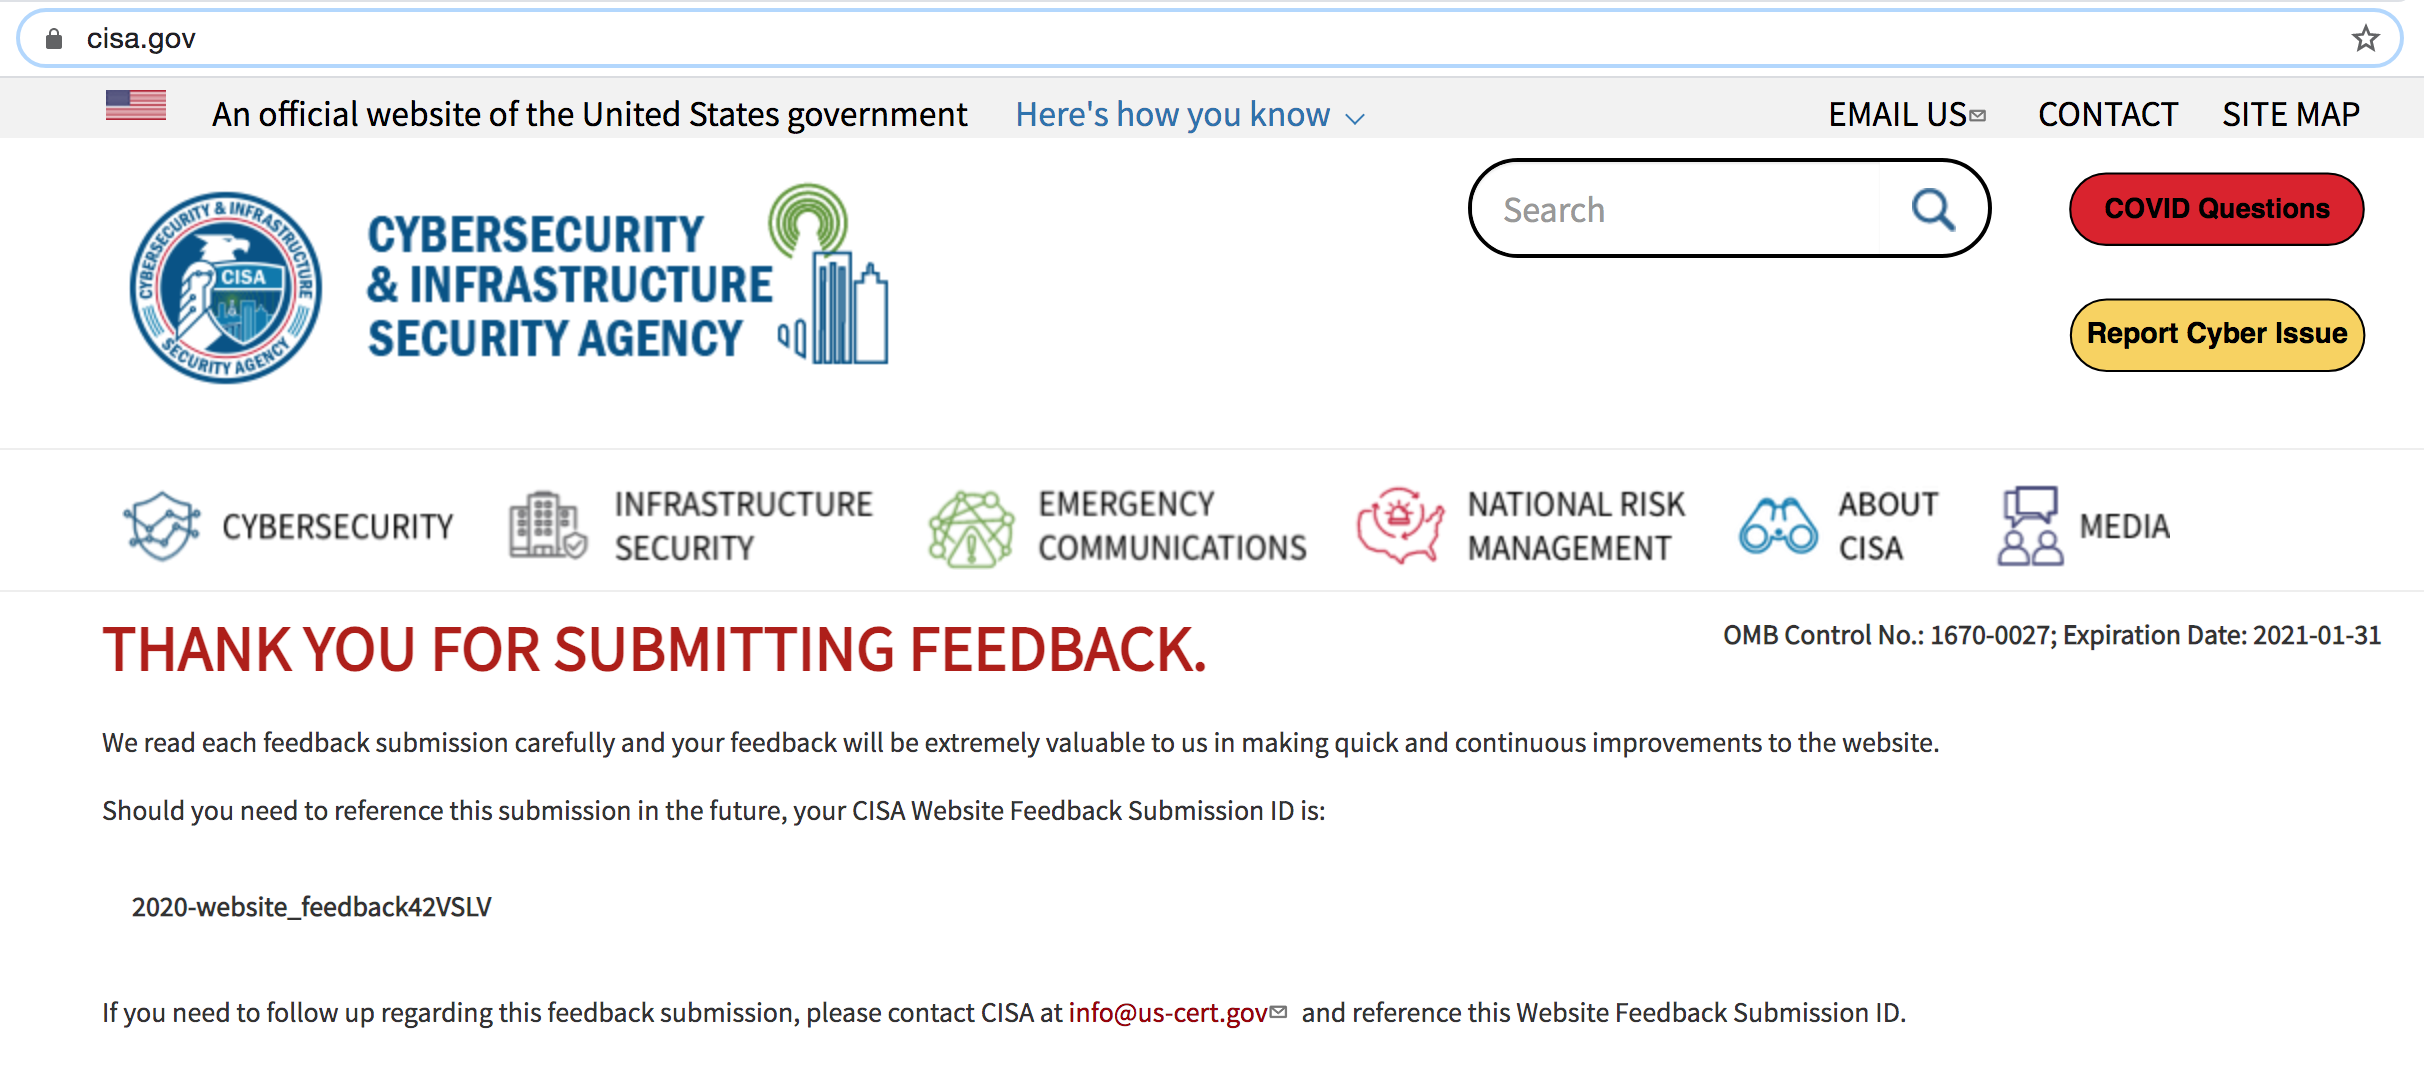
Task: Click the bookmark star icon
Action: click(x=2365, y=39)
